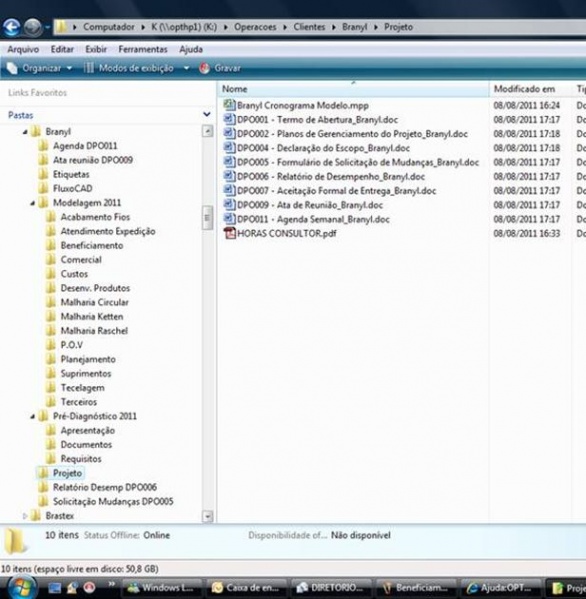Click the Clientes breadcrumb in address bar

point(309,27)
